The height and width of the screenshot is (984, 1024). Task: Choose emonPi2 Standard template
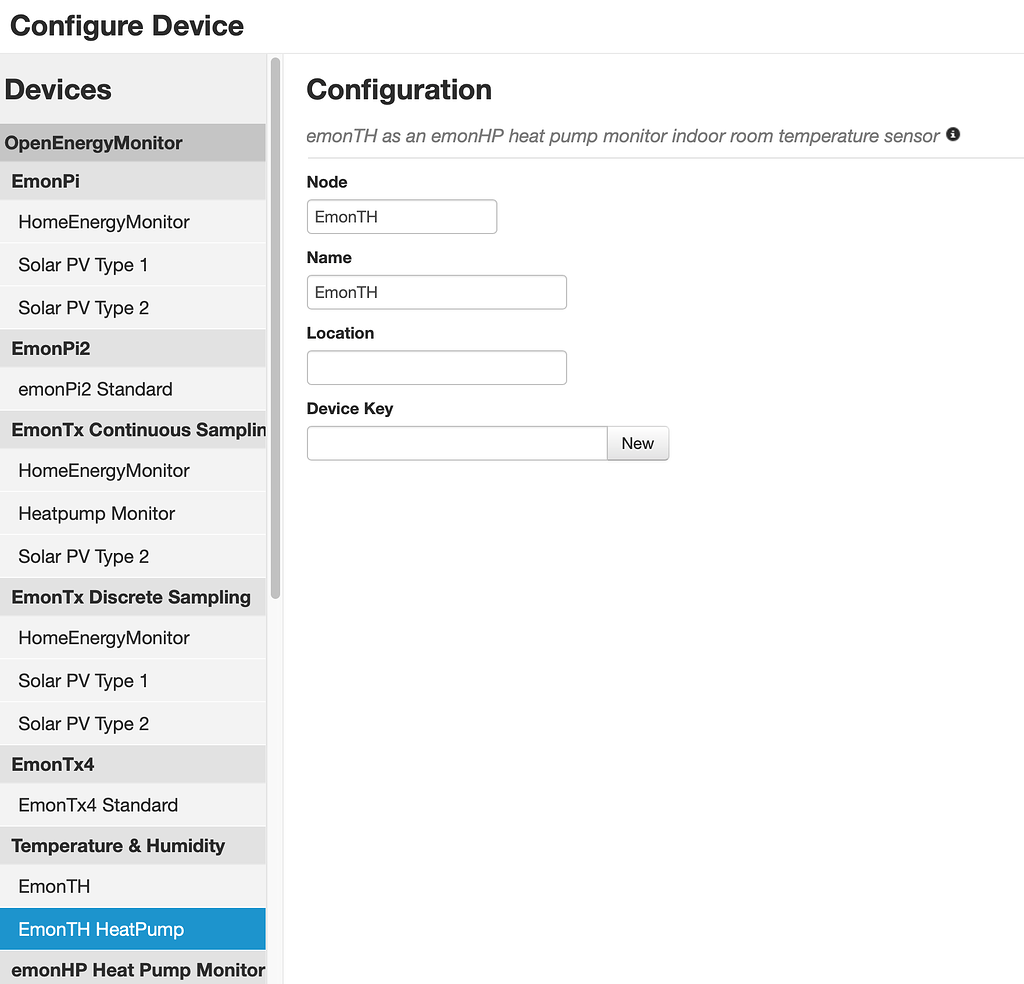[95, 389]
